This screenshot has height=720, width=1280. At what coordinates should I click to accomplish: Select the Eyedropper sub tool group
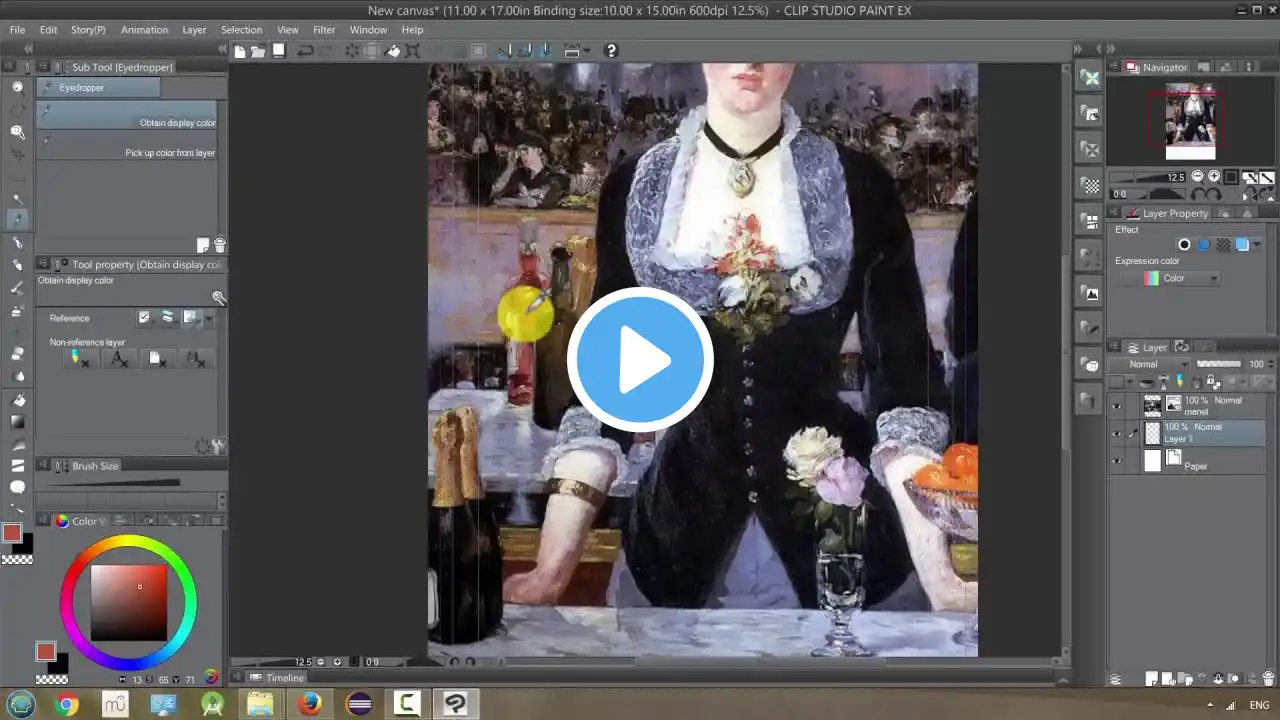(x=98, y=88)
